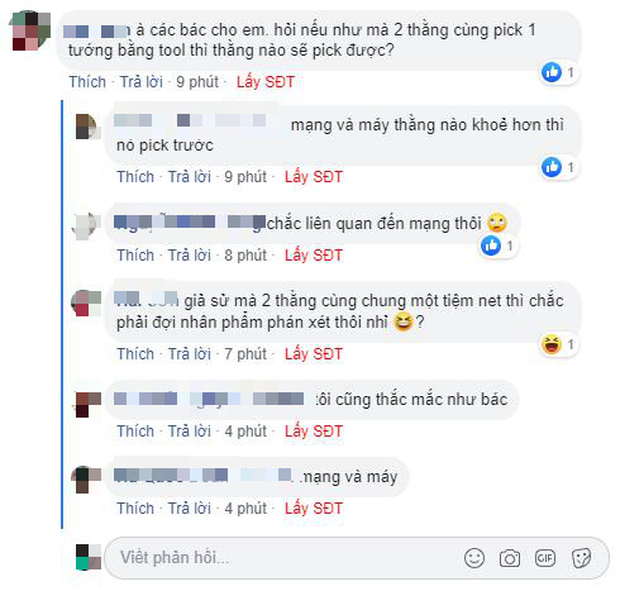
Task: View like reaction on the top comment
Action: pyautogui.click(x=559, y=72)
